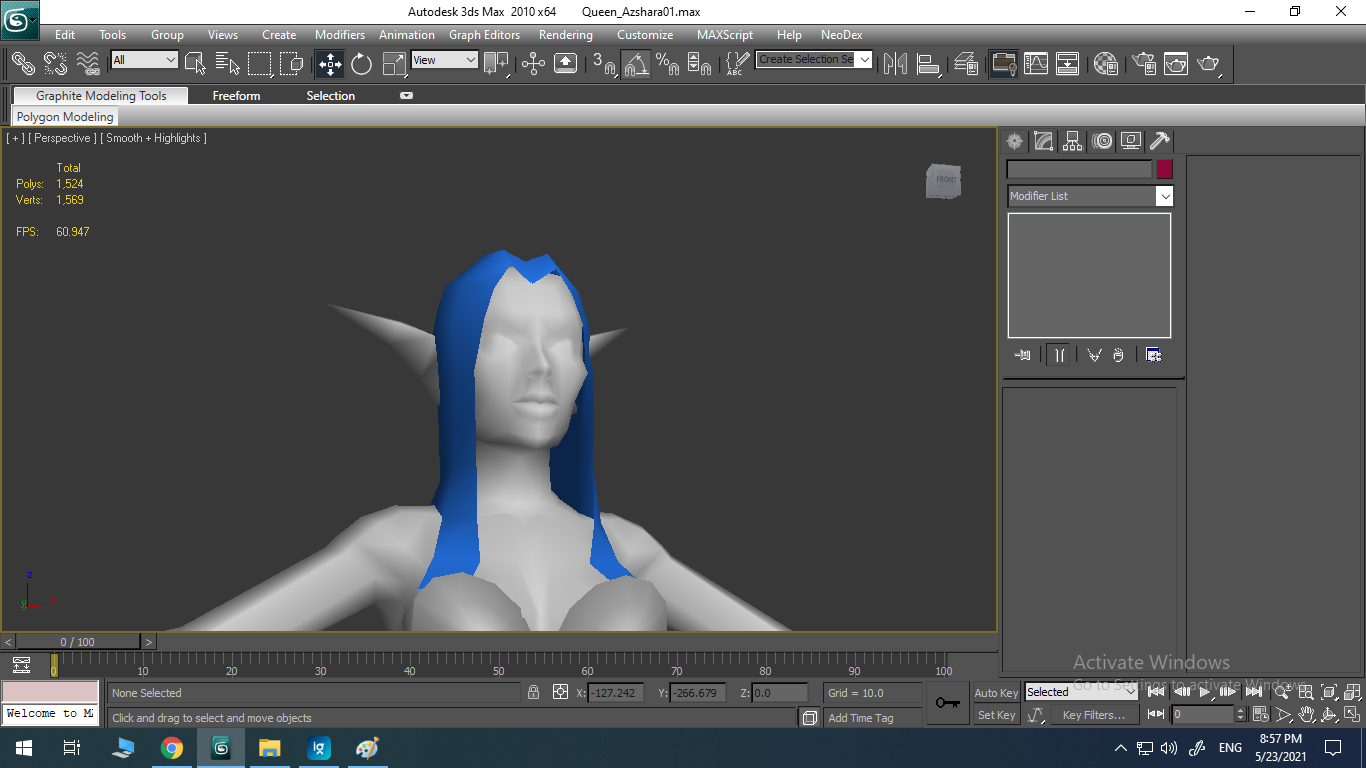Open Rendered Frame Window icon
The width and height of the screenshot is (1366, 768).
[1175, 63]
